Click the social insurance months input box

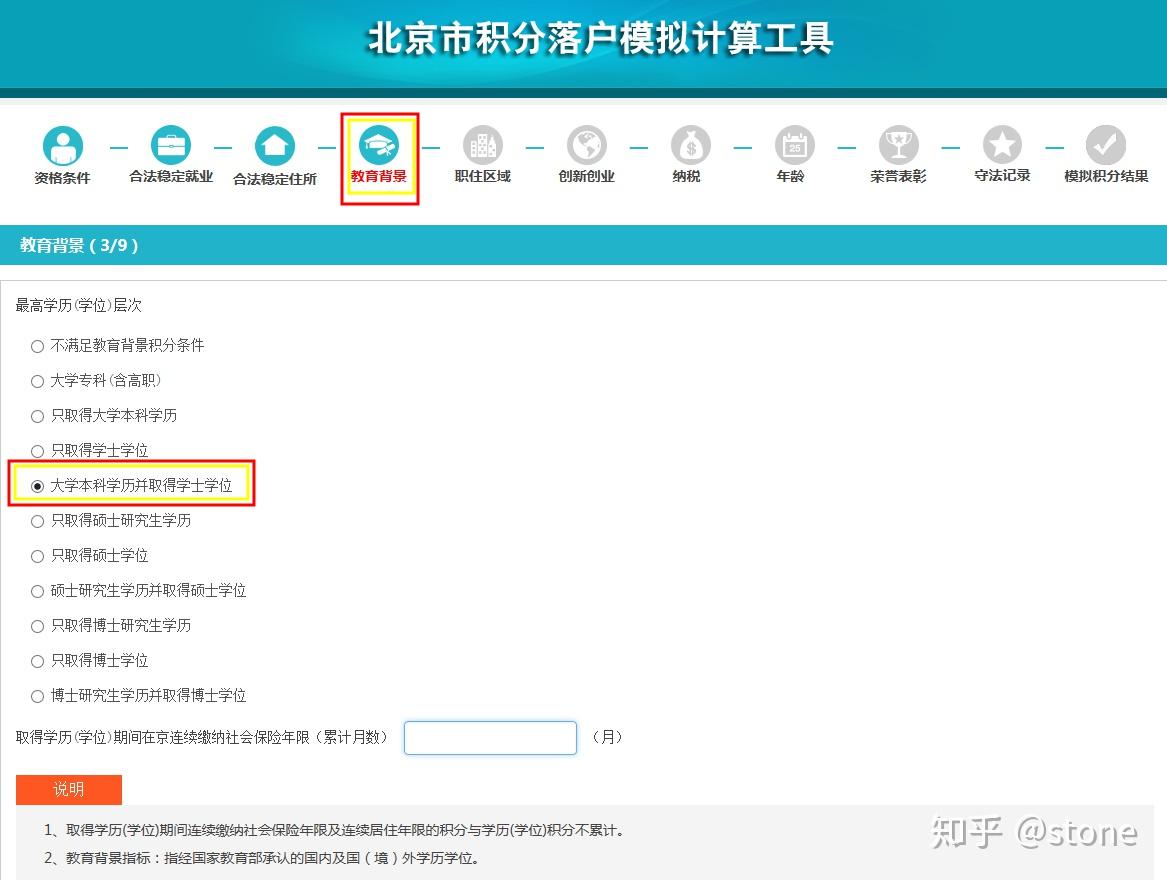click(x=489, y=737)
